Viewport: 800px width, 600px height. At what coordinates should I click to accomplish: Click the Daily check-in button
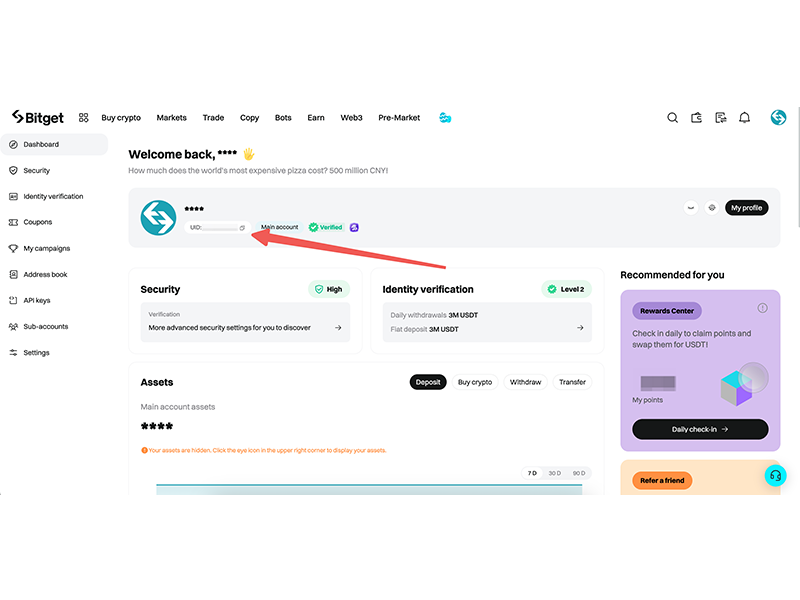pyautogui.click(x=700, y=429)
